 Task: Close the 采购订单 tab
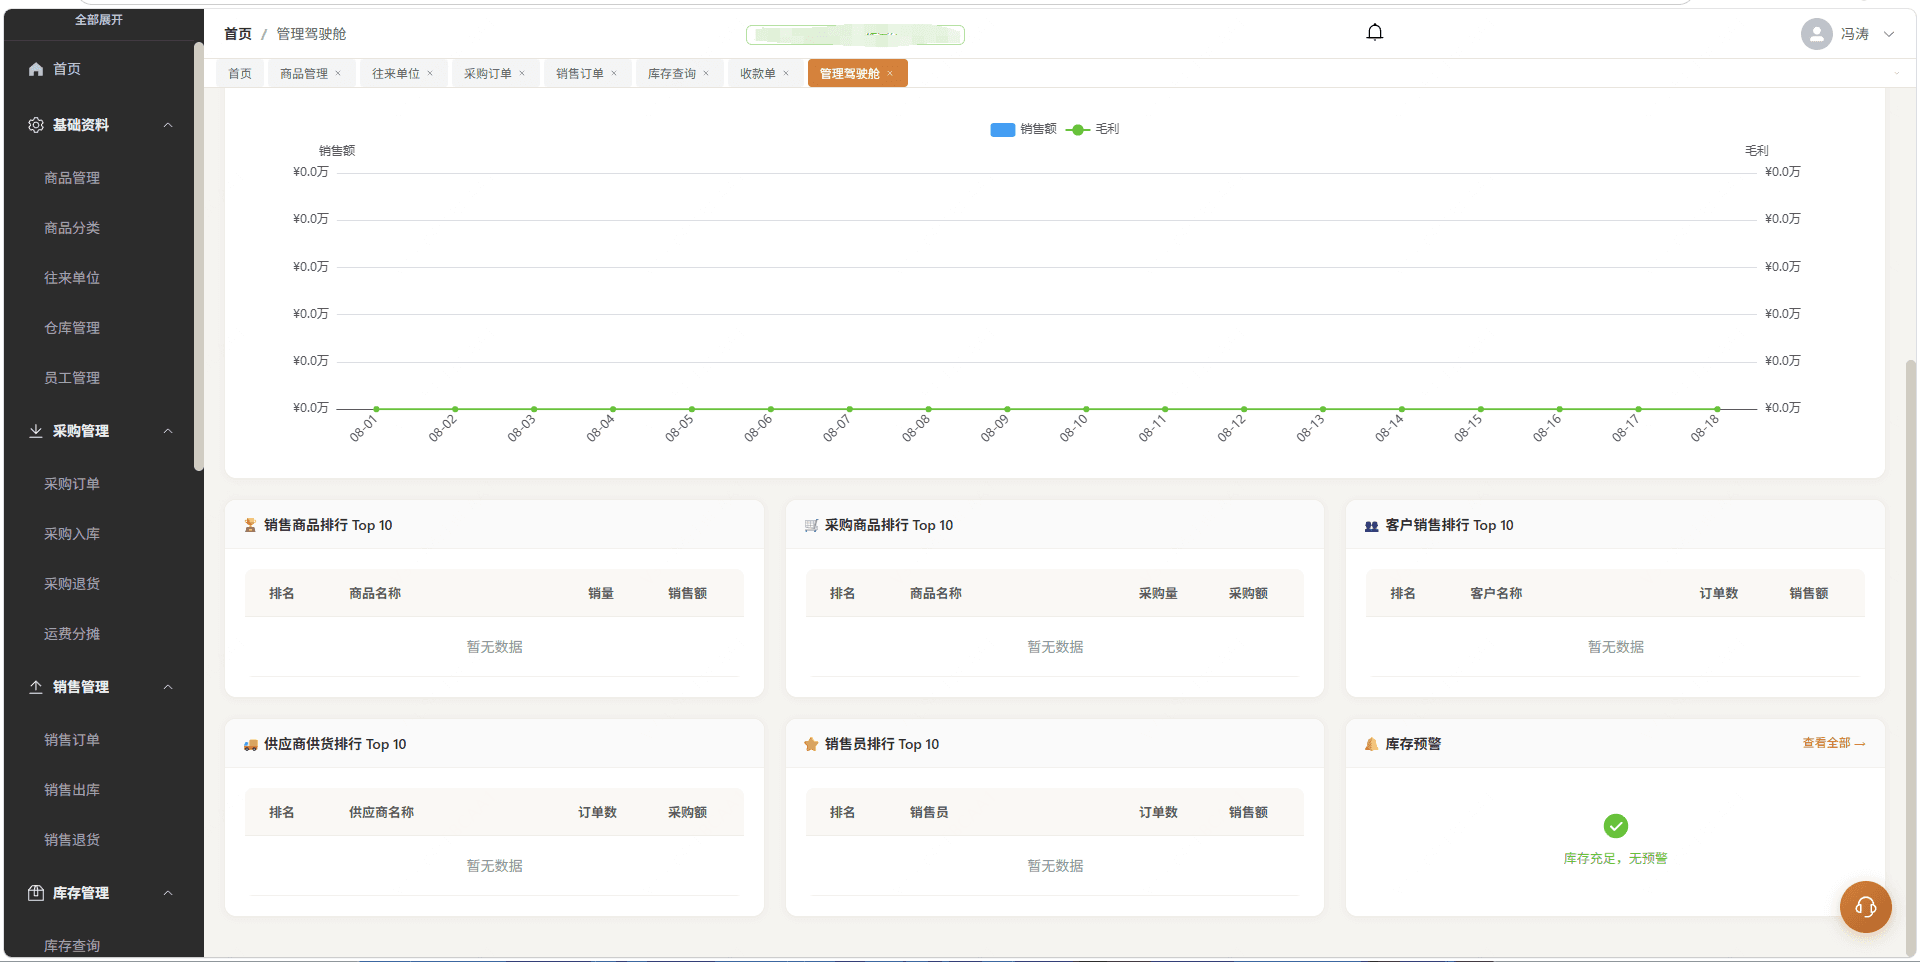522,73
